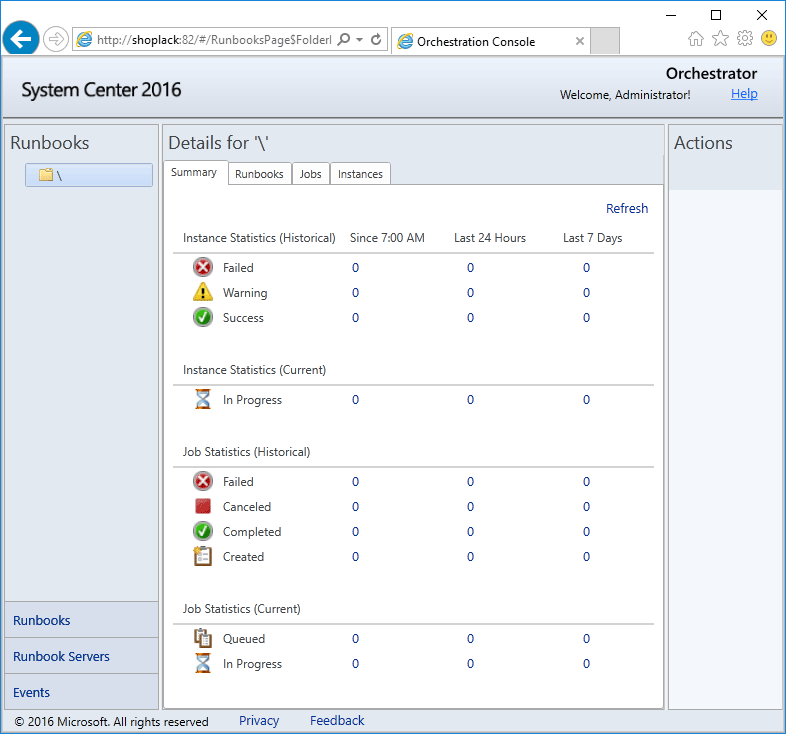
Task: Click the 'Instance Statistics (Historical)' heading
Action: click(259, 238)
